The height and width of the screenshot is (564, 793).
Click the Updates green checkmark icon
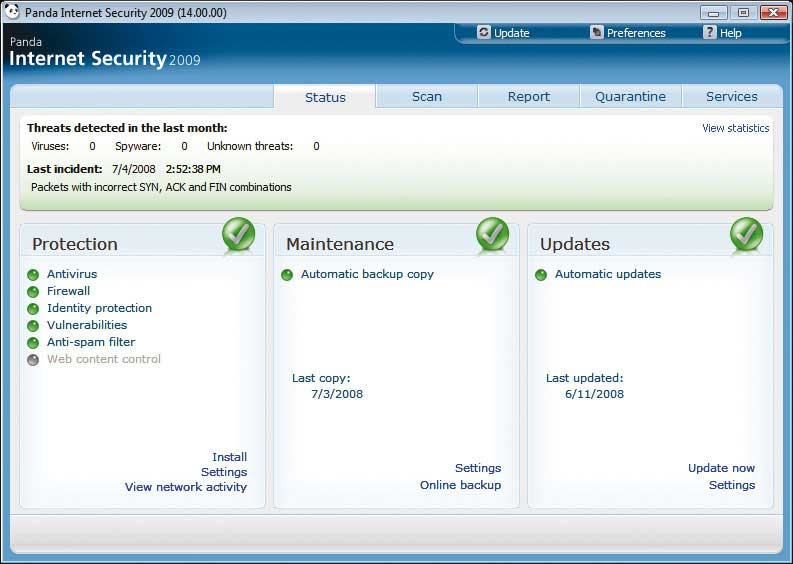point(746,234)
